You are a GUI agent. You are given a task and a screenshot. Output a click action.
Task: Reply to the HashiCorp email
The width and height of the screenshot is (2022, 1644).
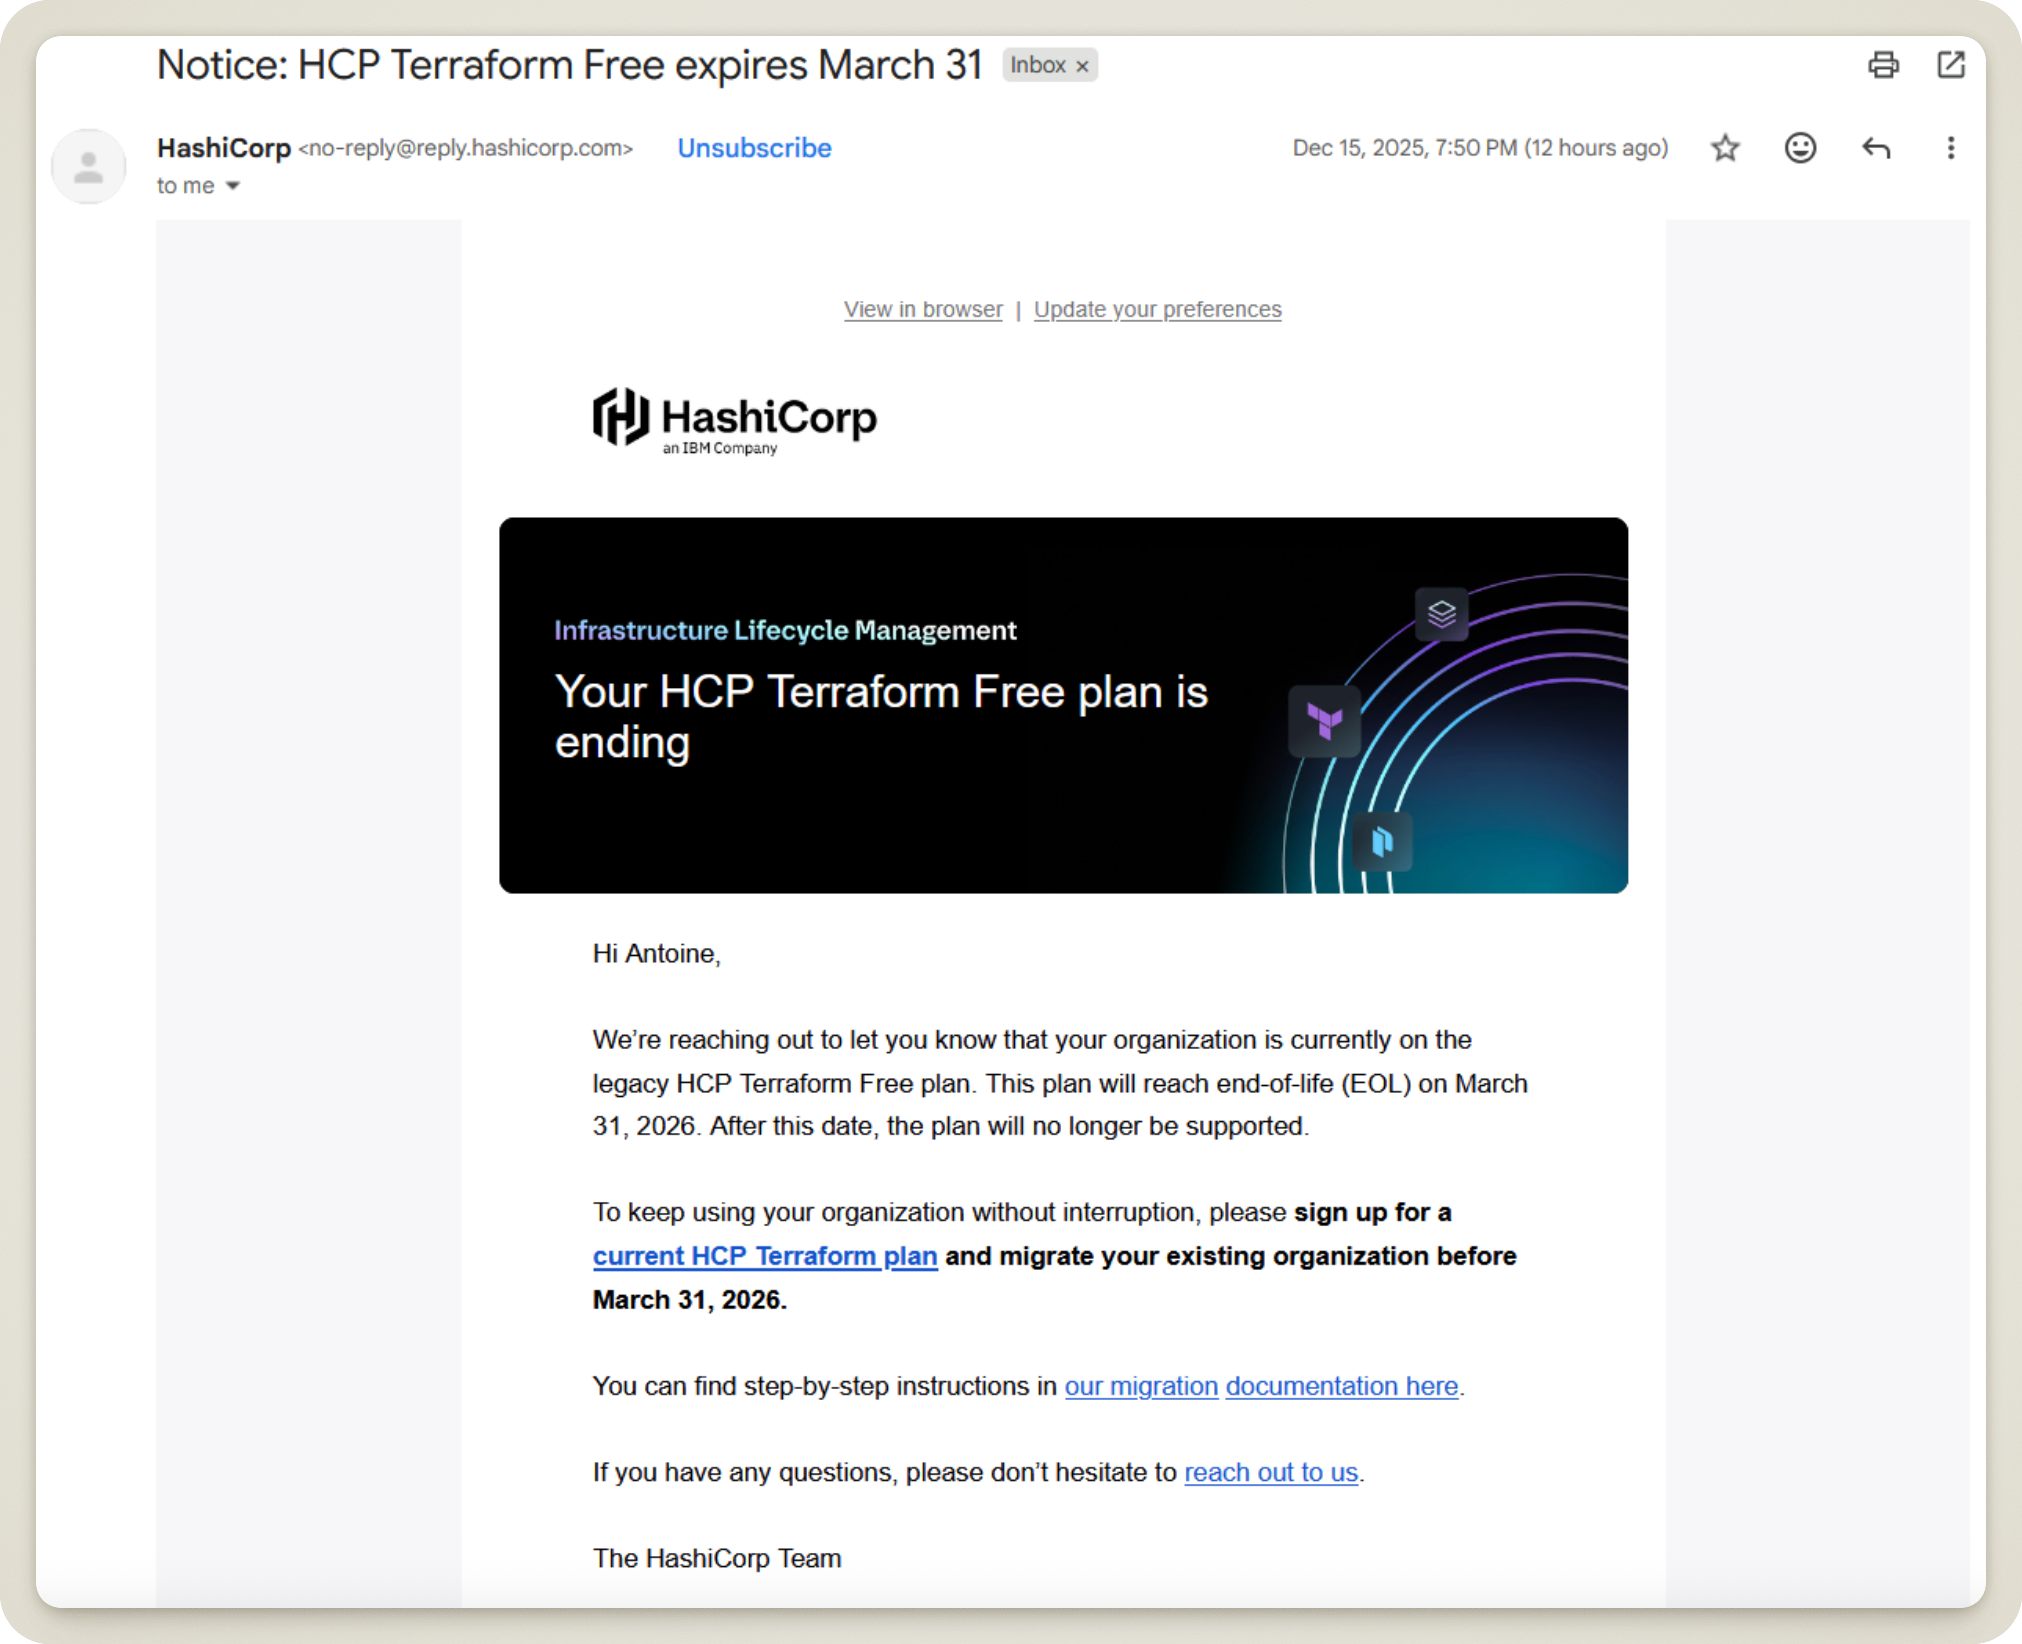point(1875,148)
